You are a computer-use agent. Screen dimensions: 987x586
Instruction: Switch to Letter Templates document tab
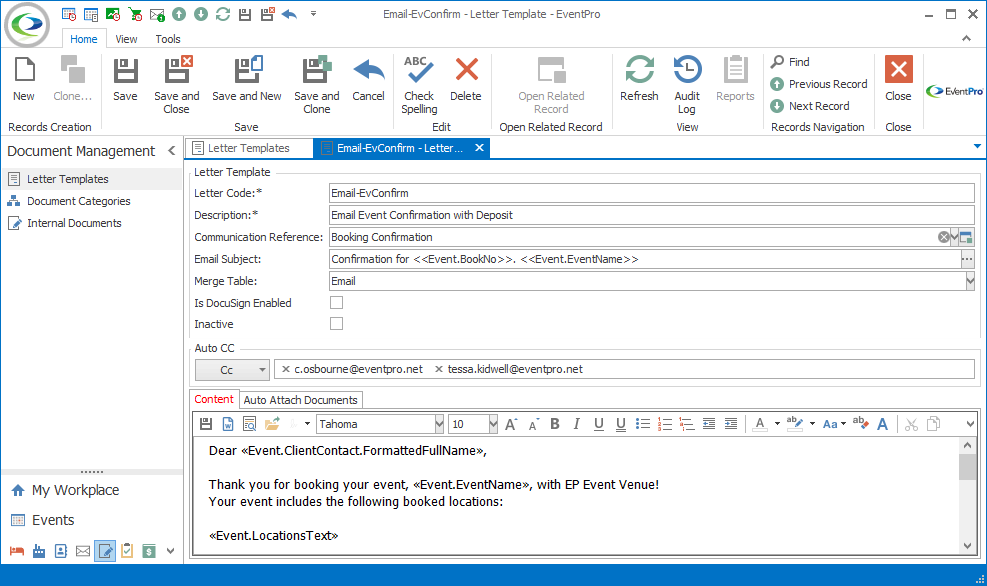tap(248, 148)
